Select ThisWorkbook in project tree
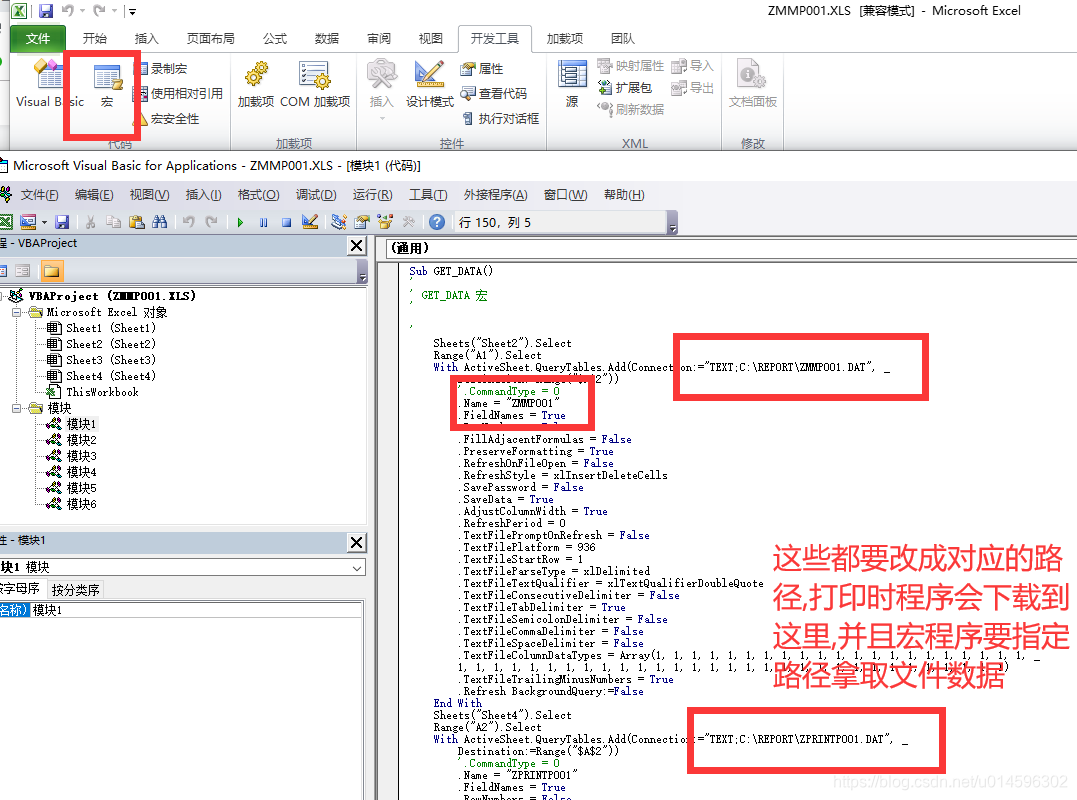The height and width of the screenshot is (800, 1077). pyautogui.click(x=92, y=392)
